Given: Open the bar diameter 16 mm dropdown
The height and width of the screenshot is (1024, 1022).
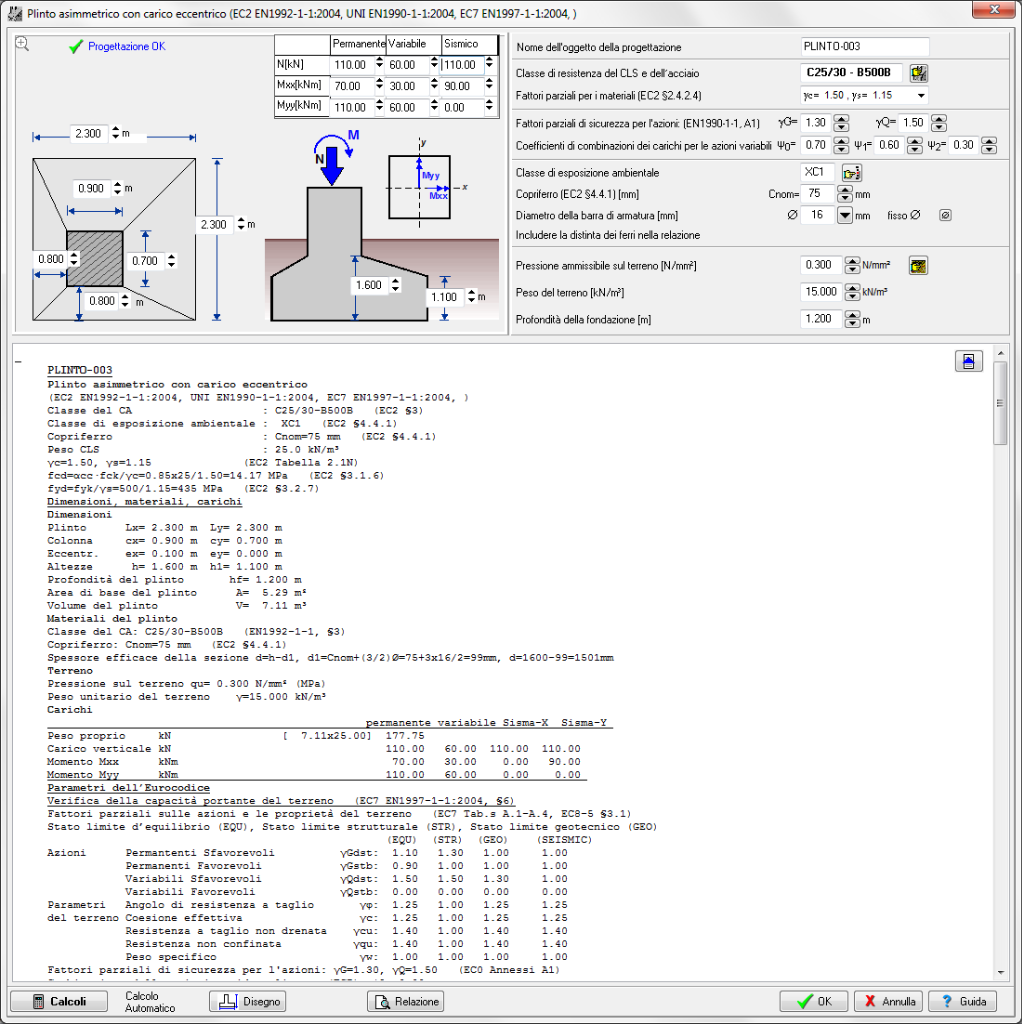Looking at the screenshot, I should 844,216.
